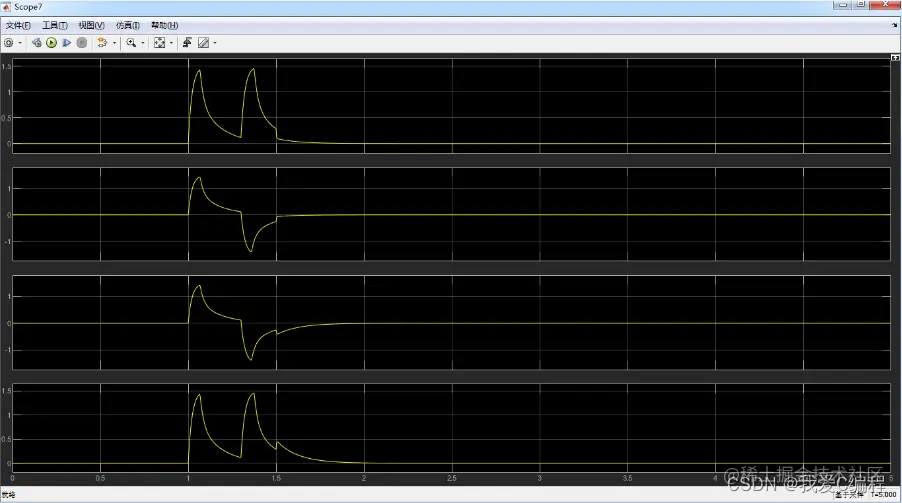Expand the measurements dropdown arrow
The image size is (902, 503).
click(215, 43)
